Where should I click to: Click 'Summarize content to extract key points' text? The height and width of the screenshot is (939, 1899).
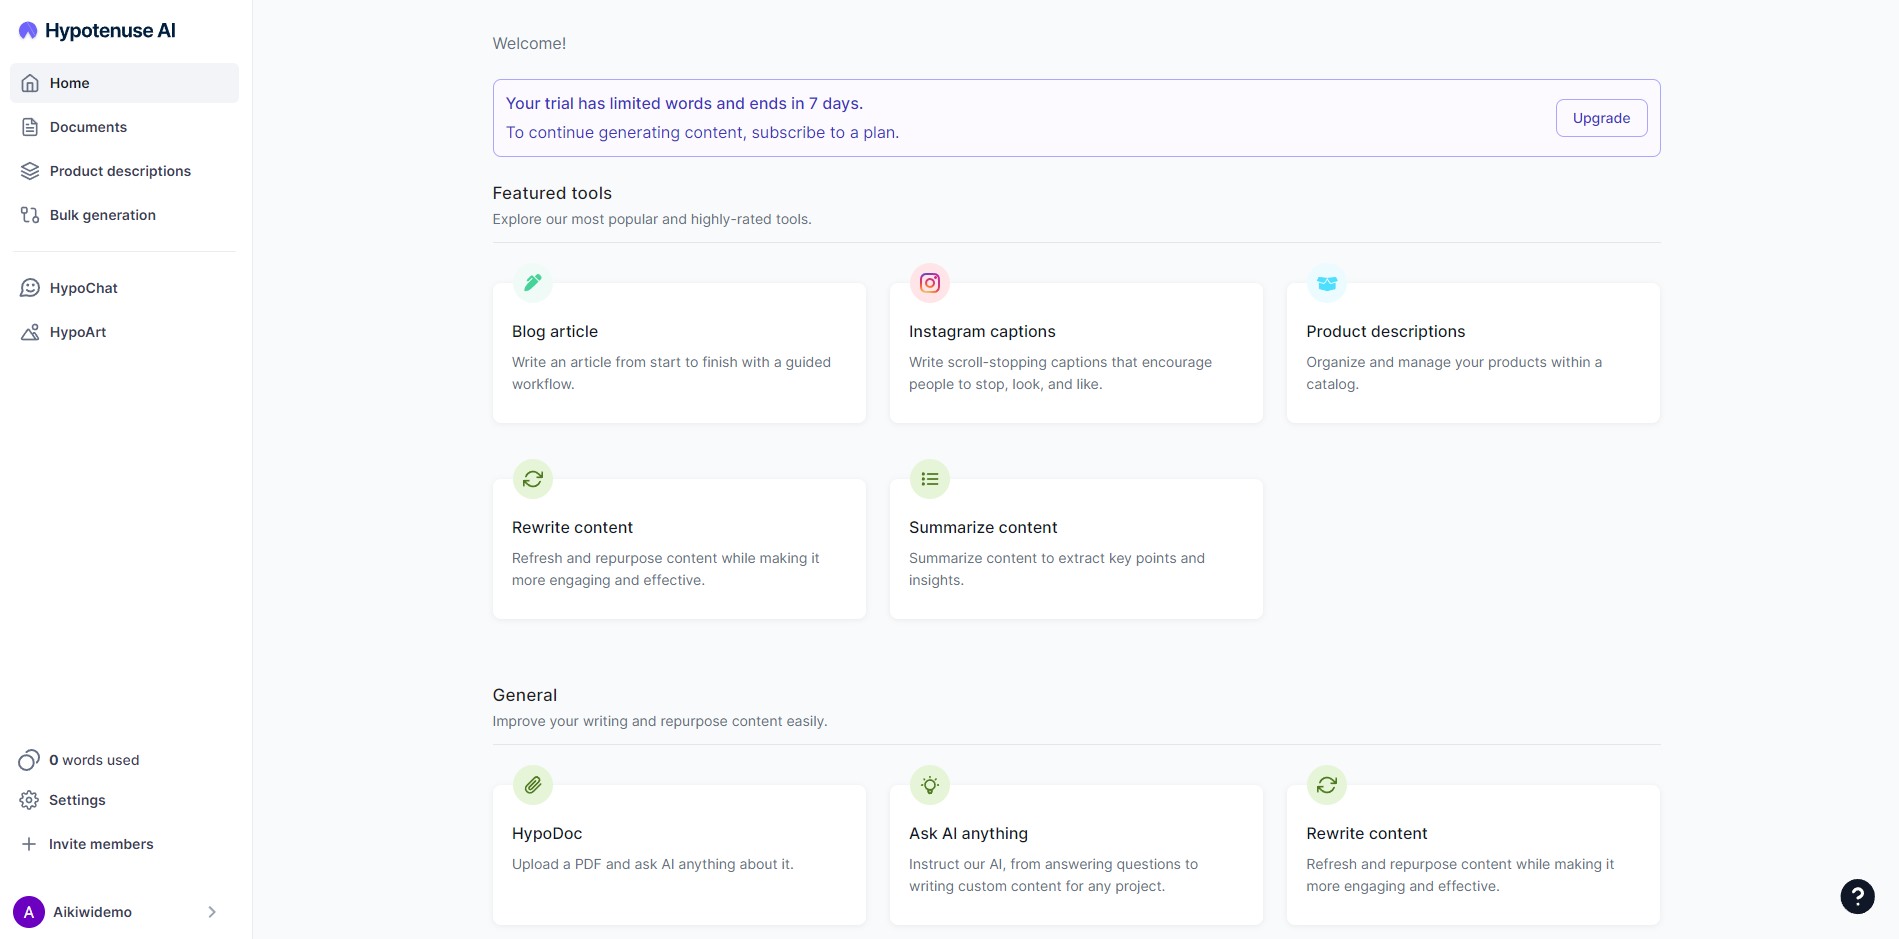pyautogui.click(x=1057, y=569)
